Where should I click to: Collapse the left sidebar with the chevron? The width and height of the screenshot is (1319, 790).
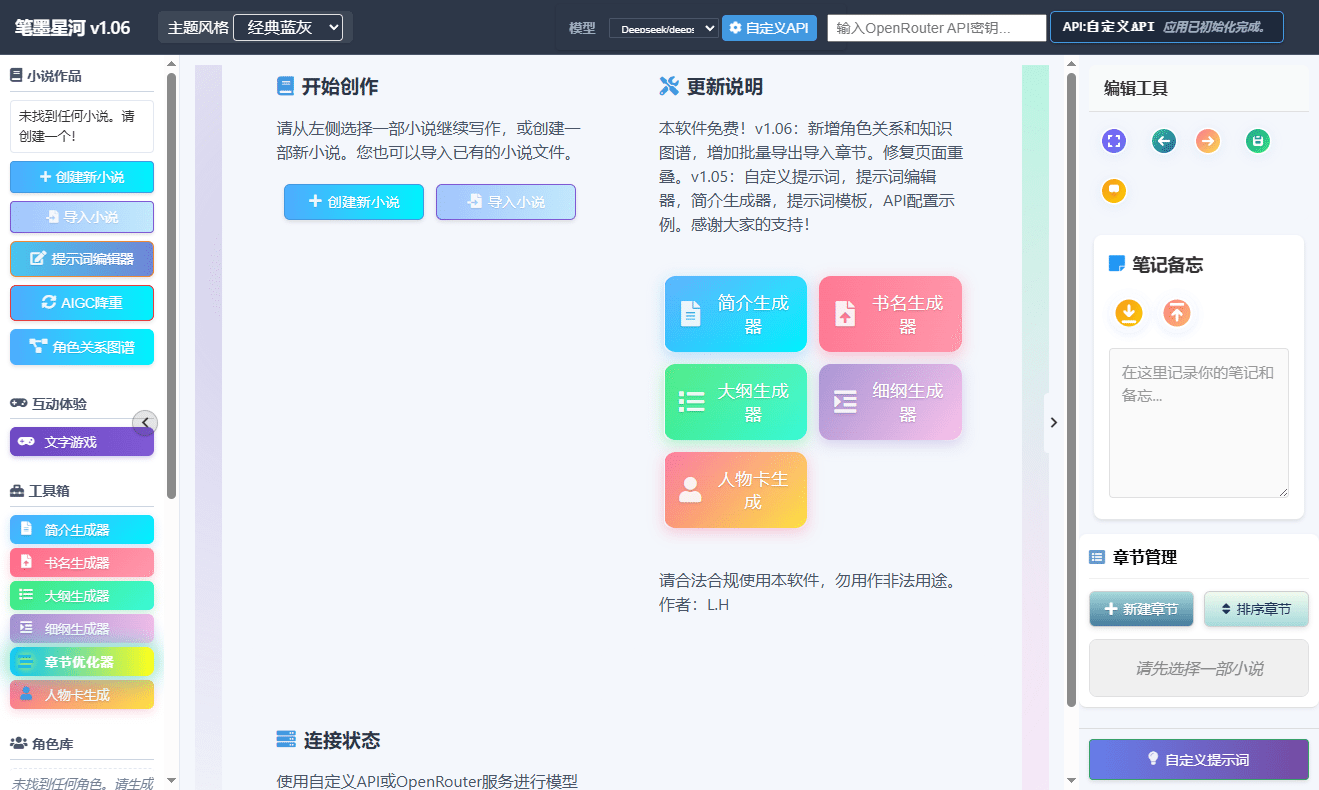[x=146, y=422]
